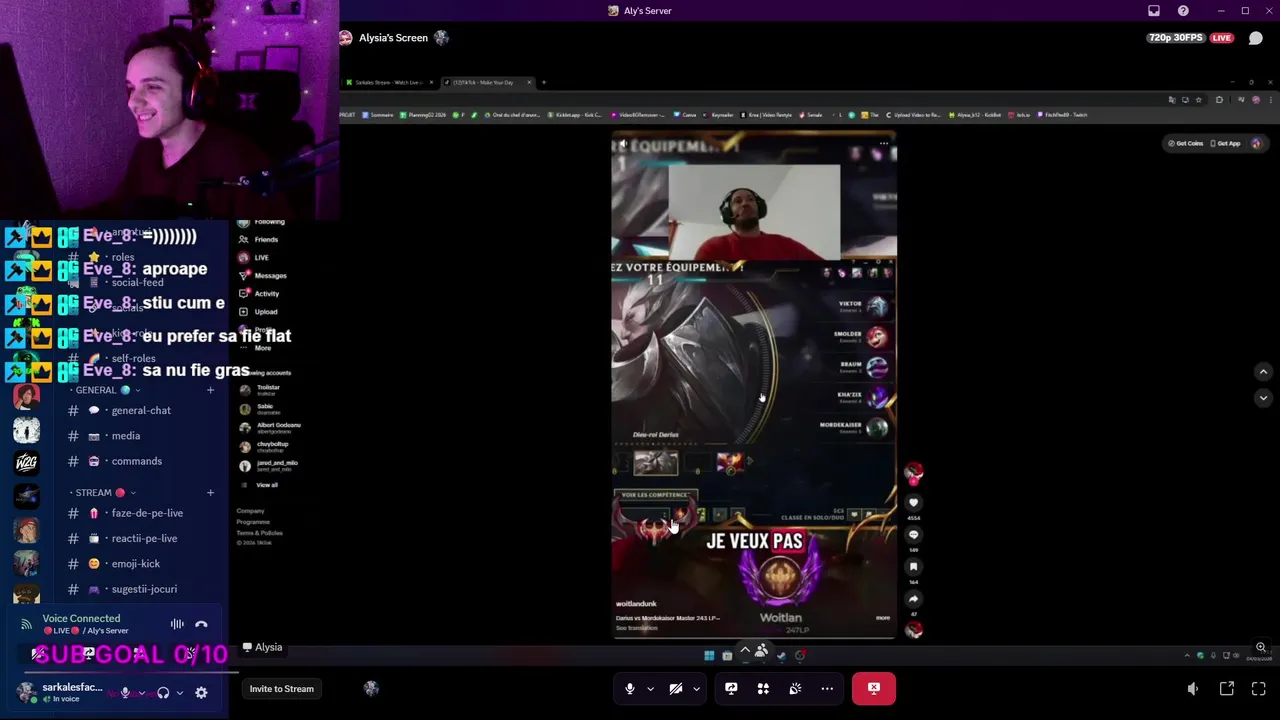Show chat via speech bubble icon top right
The width and height of the screenshot is (1280, 720).
[1256, 38]
